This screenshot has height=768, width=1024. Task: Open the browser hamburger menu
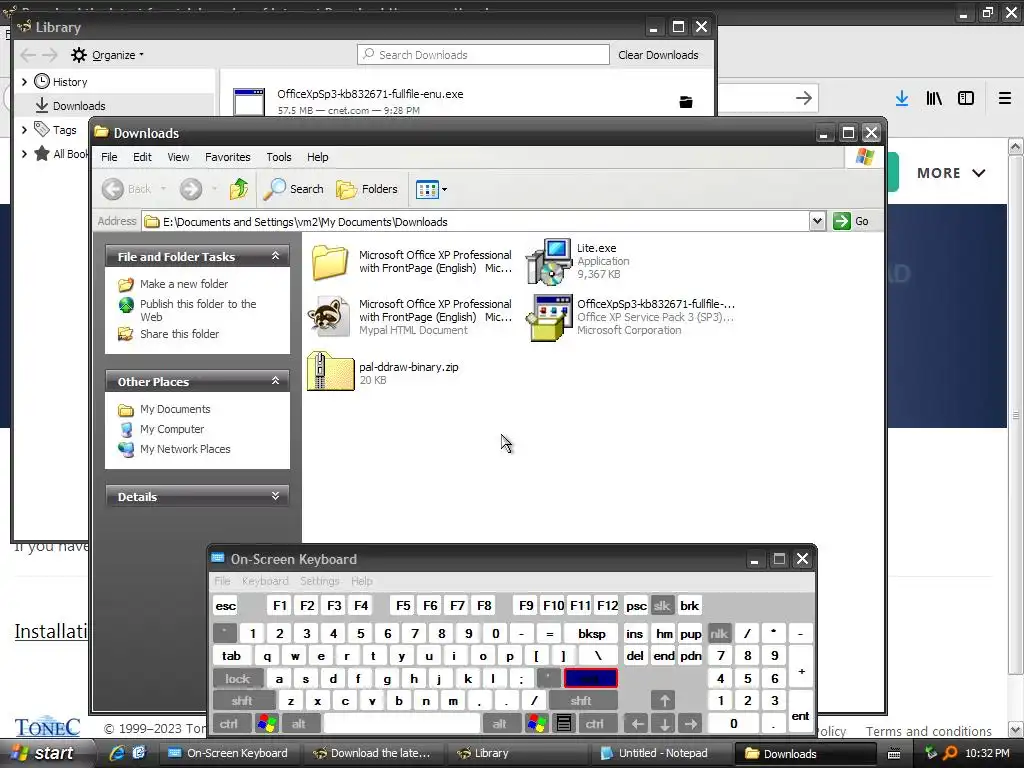(1005, 98)
